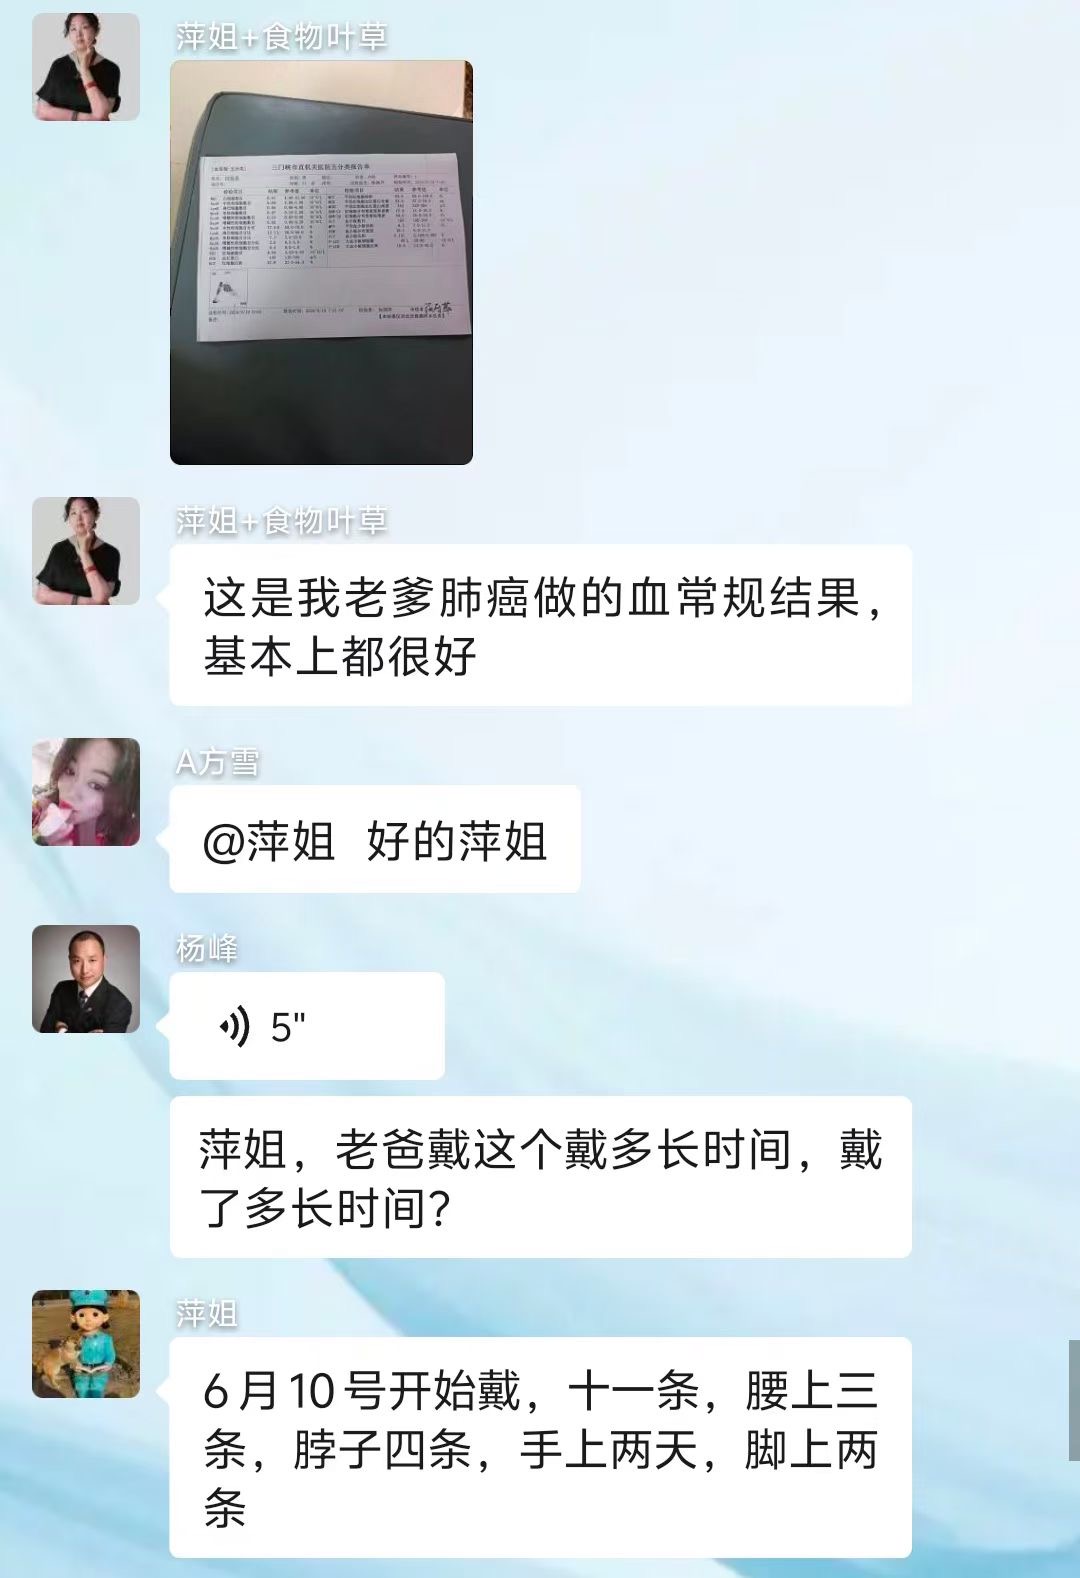Tap the name 萍姐+食物叶草 above the 血常规 message
1080x1578 pixels.
point(282,521)
